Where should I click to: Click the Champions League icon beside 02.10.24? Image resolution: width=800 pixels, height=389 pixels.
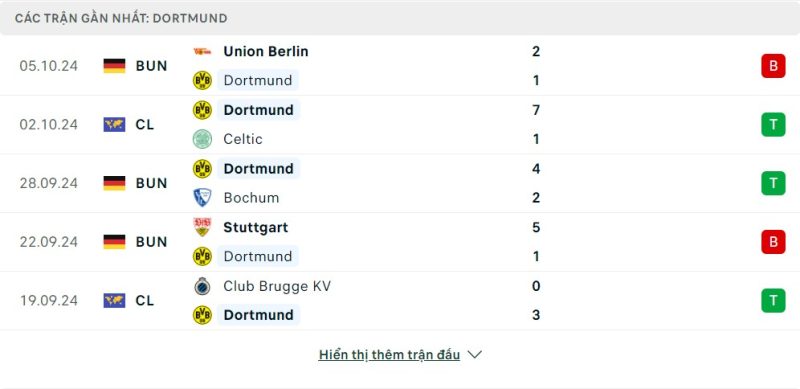114,125
